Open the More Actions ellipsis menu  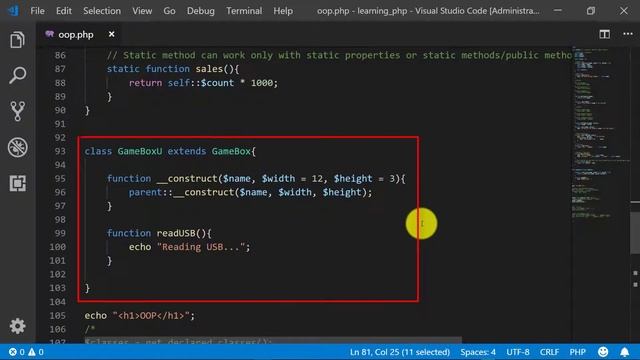tap(628, 34)
